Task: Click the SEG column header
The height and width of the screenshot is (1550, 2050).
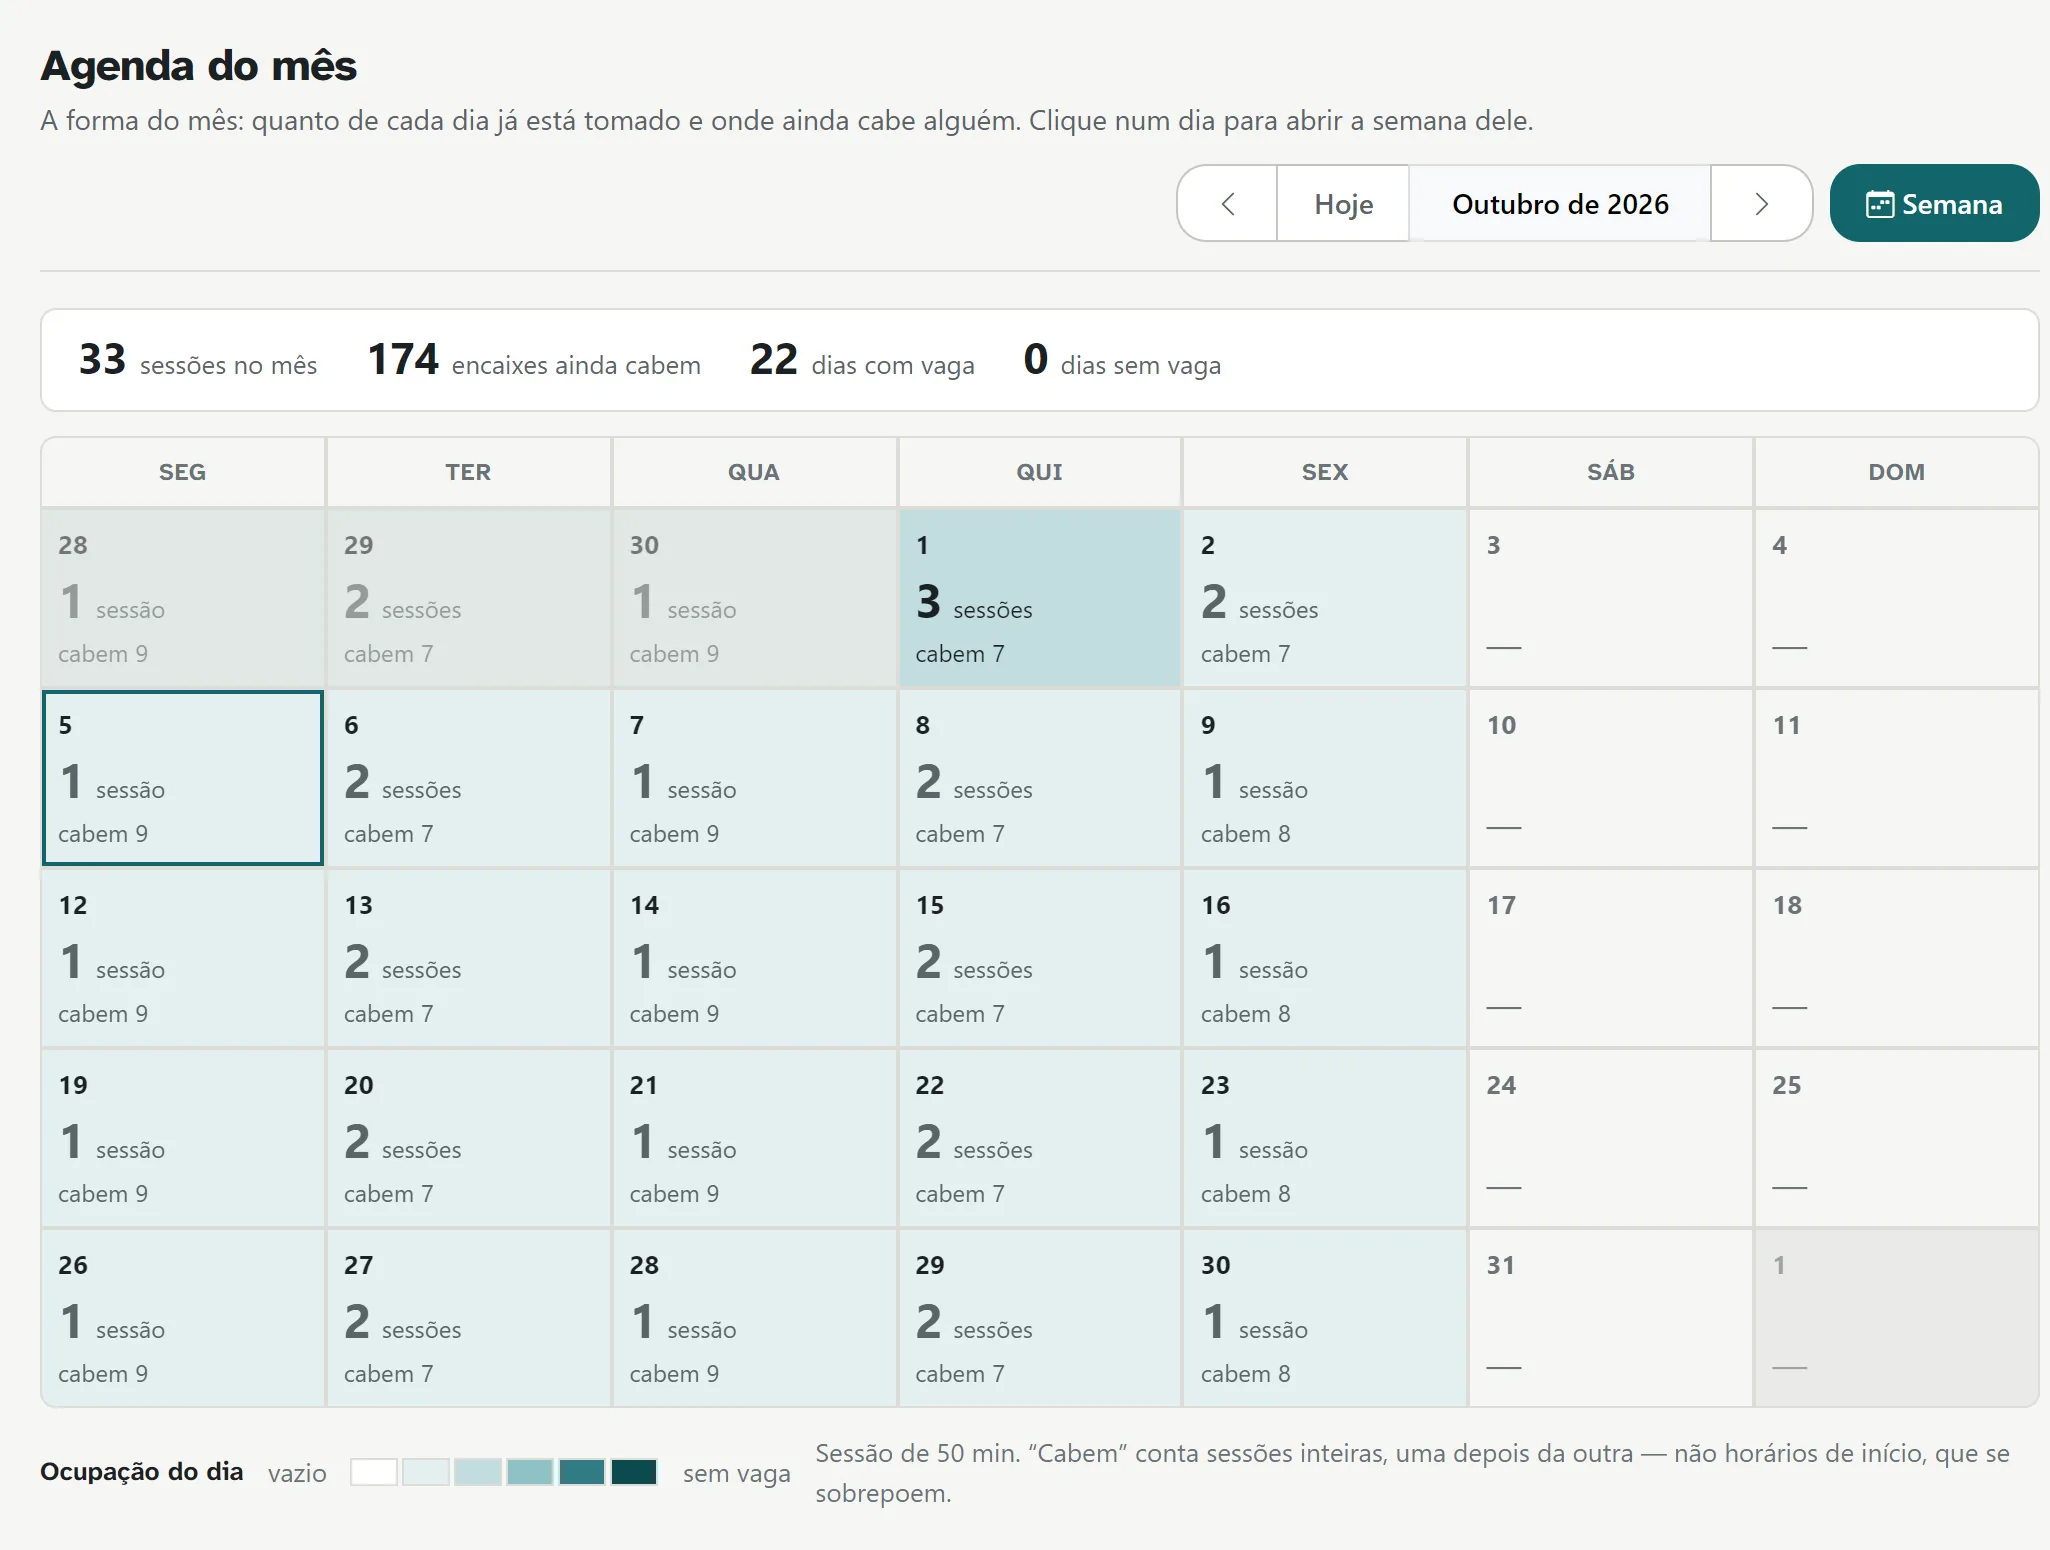Action: click(183, 472)
